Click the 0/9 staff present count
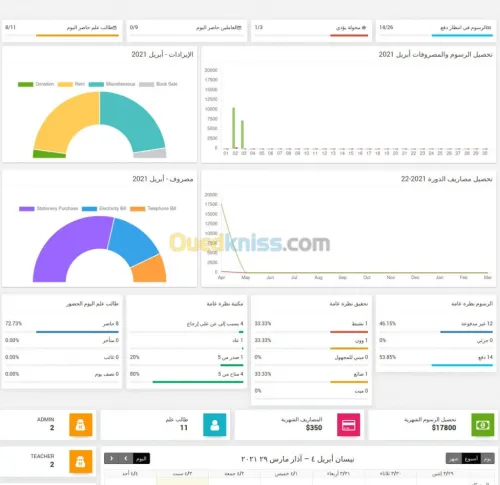 click(x=134, y=27)
